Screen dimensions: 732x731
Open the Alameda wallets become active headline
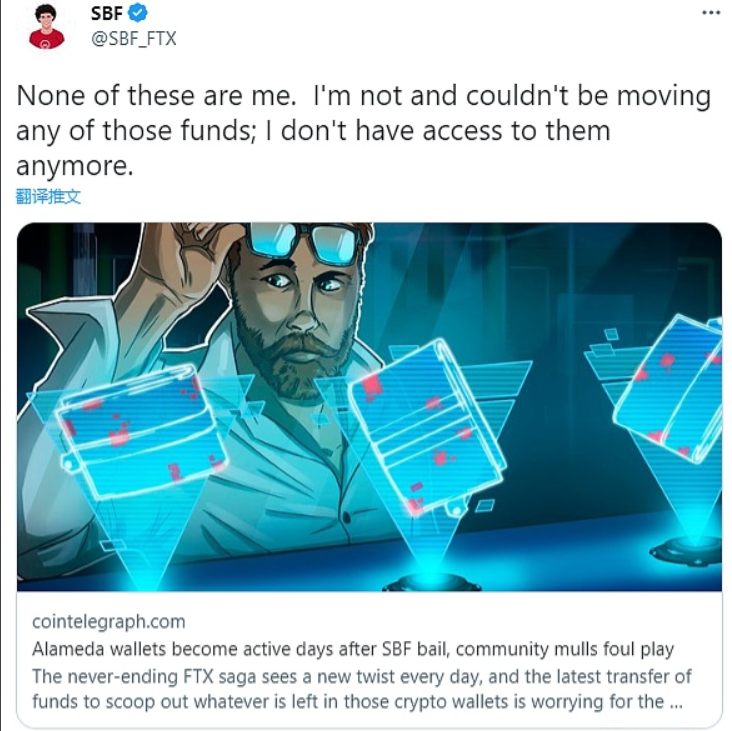point(353,649)
